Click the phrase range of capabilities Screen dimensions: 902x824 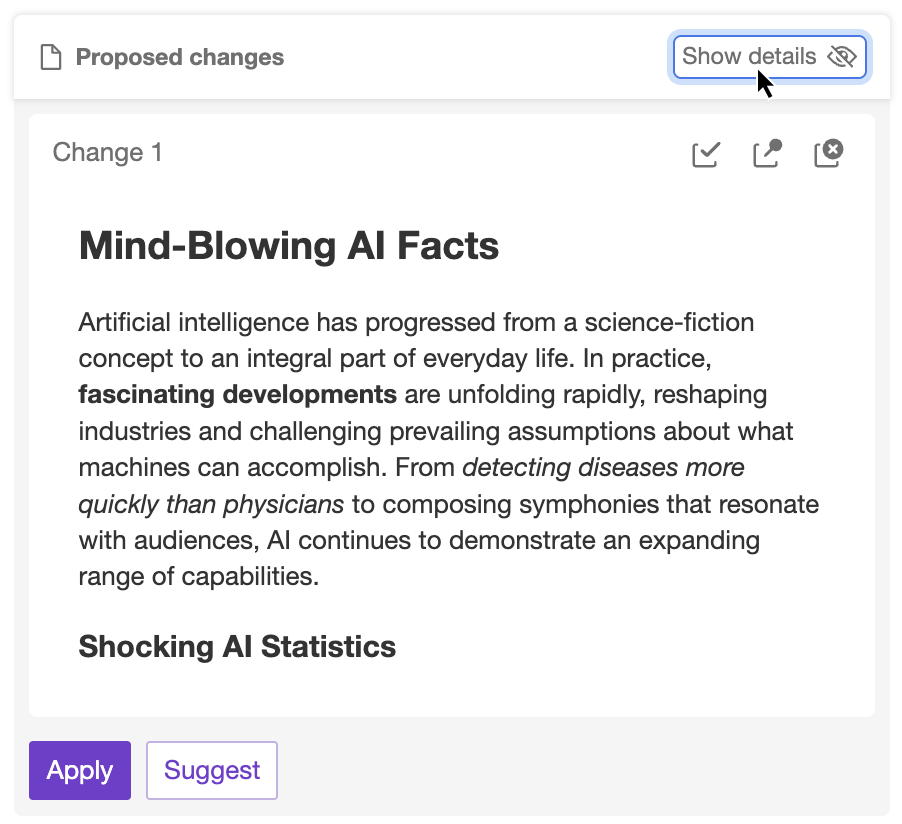point(198,577)
